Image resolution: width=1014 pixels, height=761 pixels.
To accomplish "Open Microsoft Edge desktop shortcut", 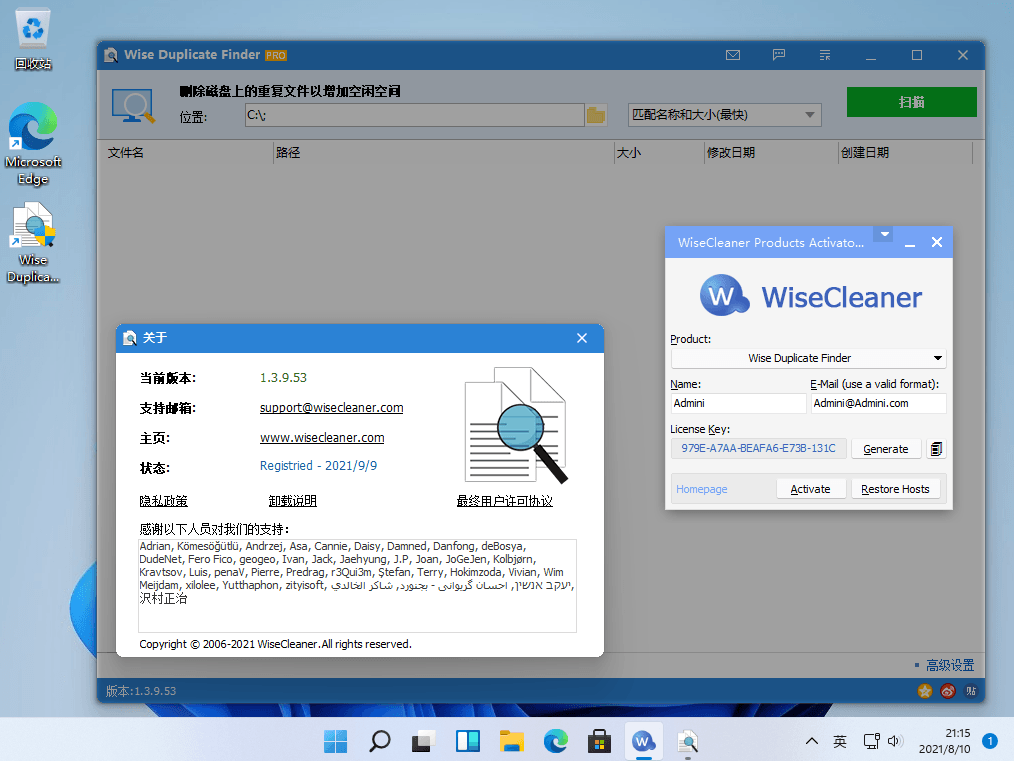I will point(33,144).
